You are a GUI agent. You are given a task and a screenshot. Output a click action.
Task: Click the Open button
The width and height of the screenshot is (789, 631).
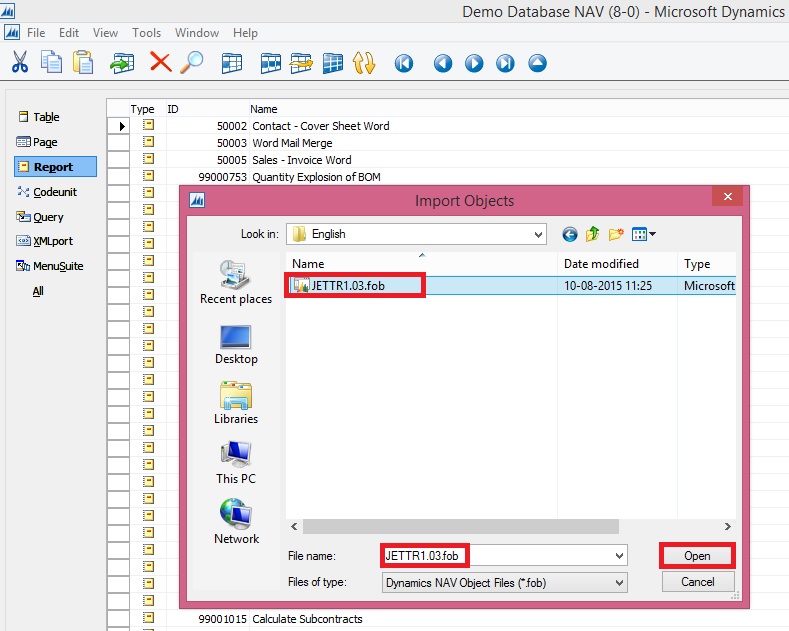click(697, 556)
